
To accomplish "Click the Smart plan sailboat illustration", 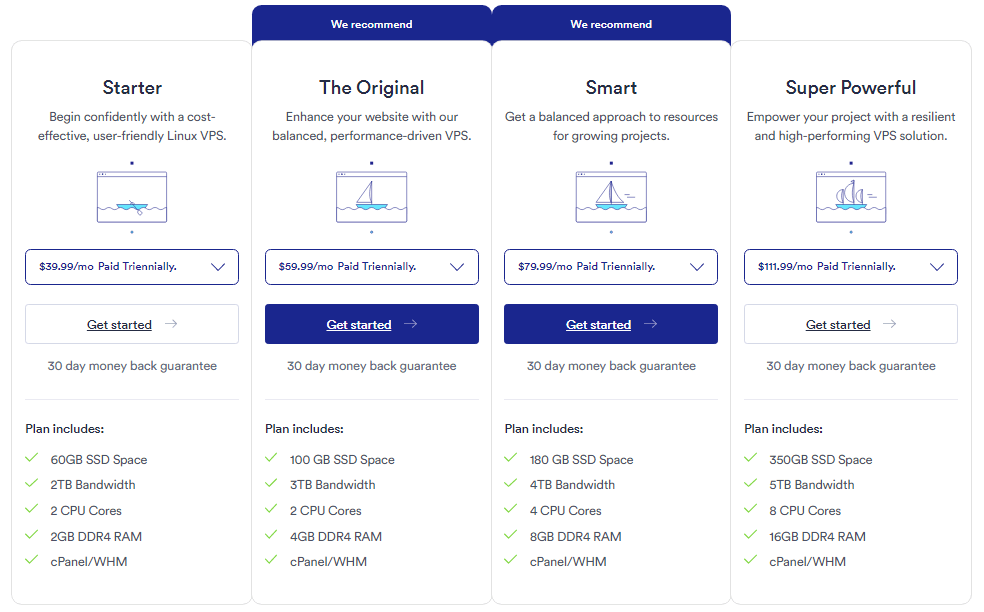I will point(611,197).
